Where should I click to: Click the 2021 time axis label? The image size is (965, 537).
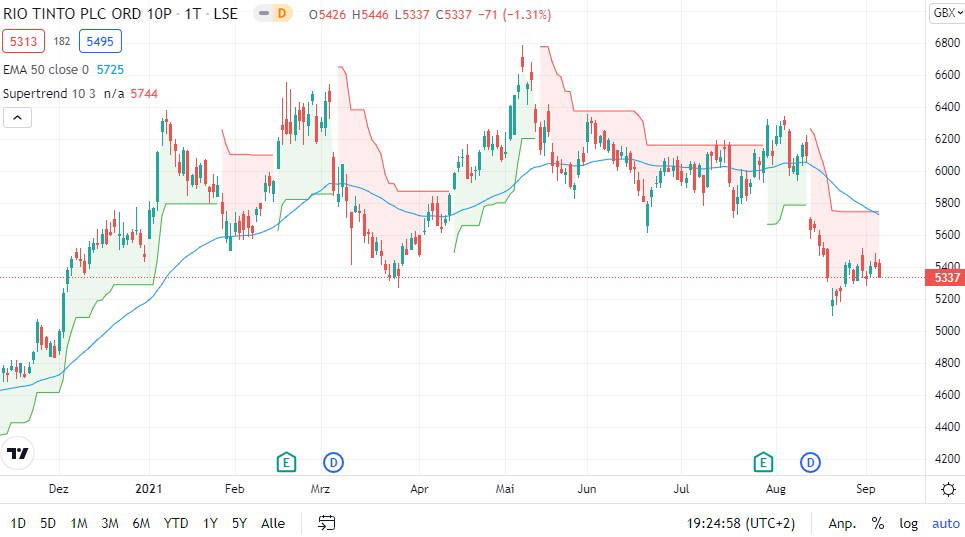pyautogui.click(x=148, y=489)
